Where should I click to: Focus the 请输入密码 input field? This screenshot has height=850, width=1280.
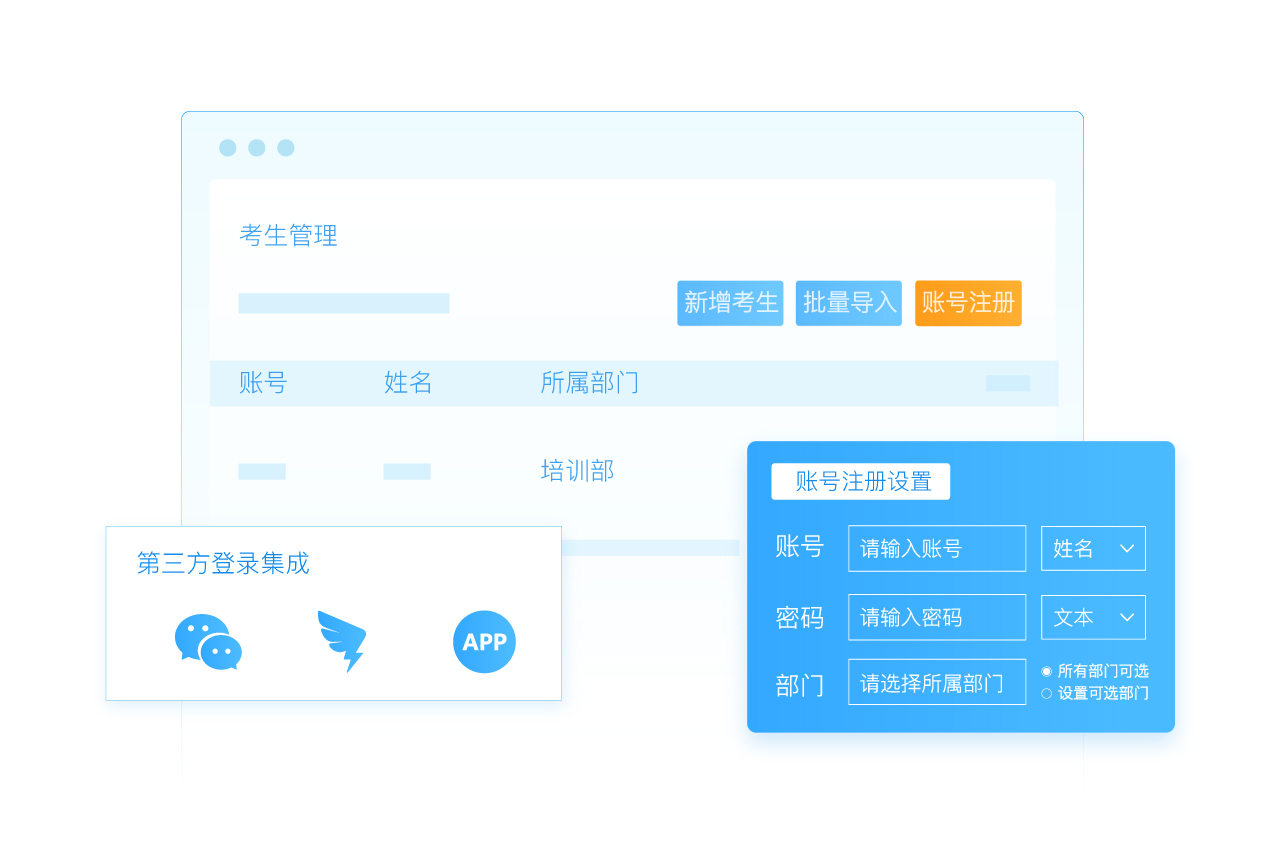936,617
